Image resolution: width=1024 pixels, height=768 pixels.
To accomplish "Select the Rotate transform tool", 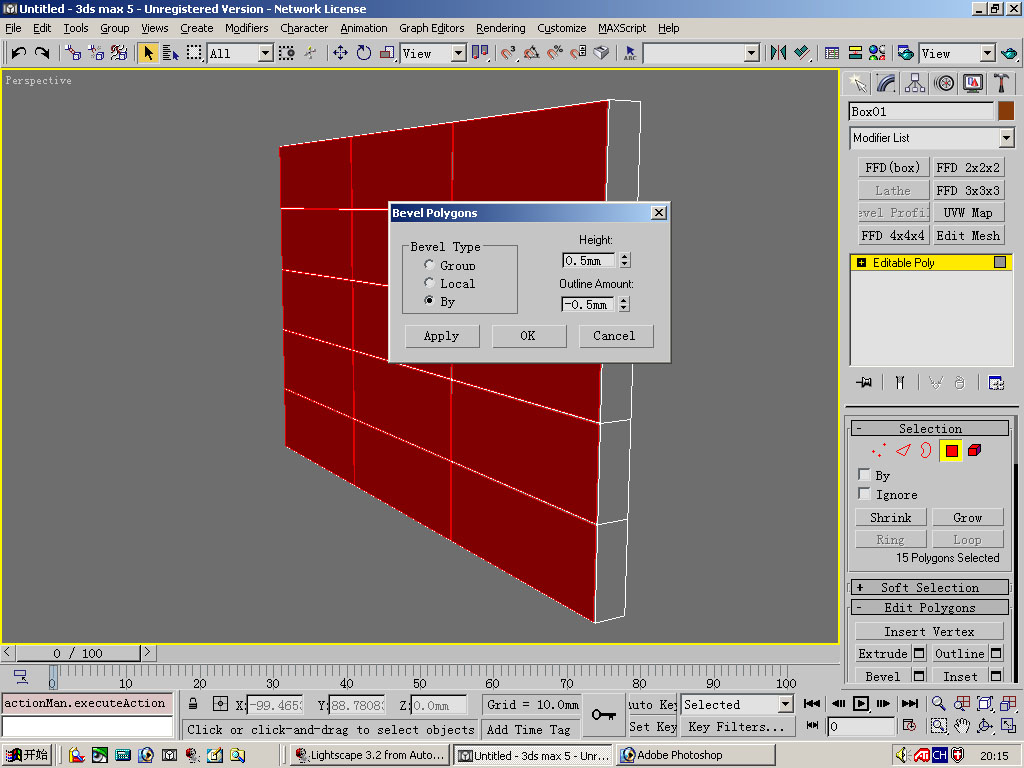I will coord(364,53).
